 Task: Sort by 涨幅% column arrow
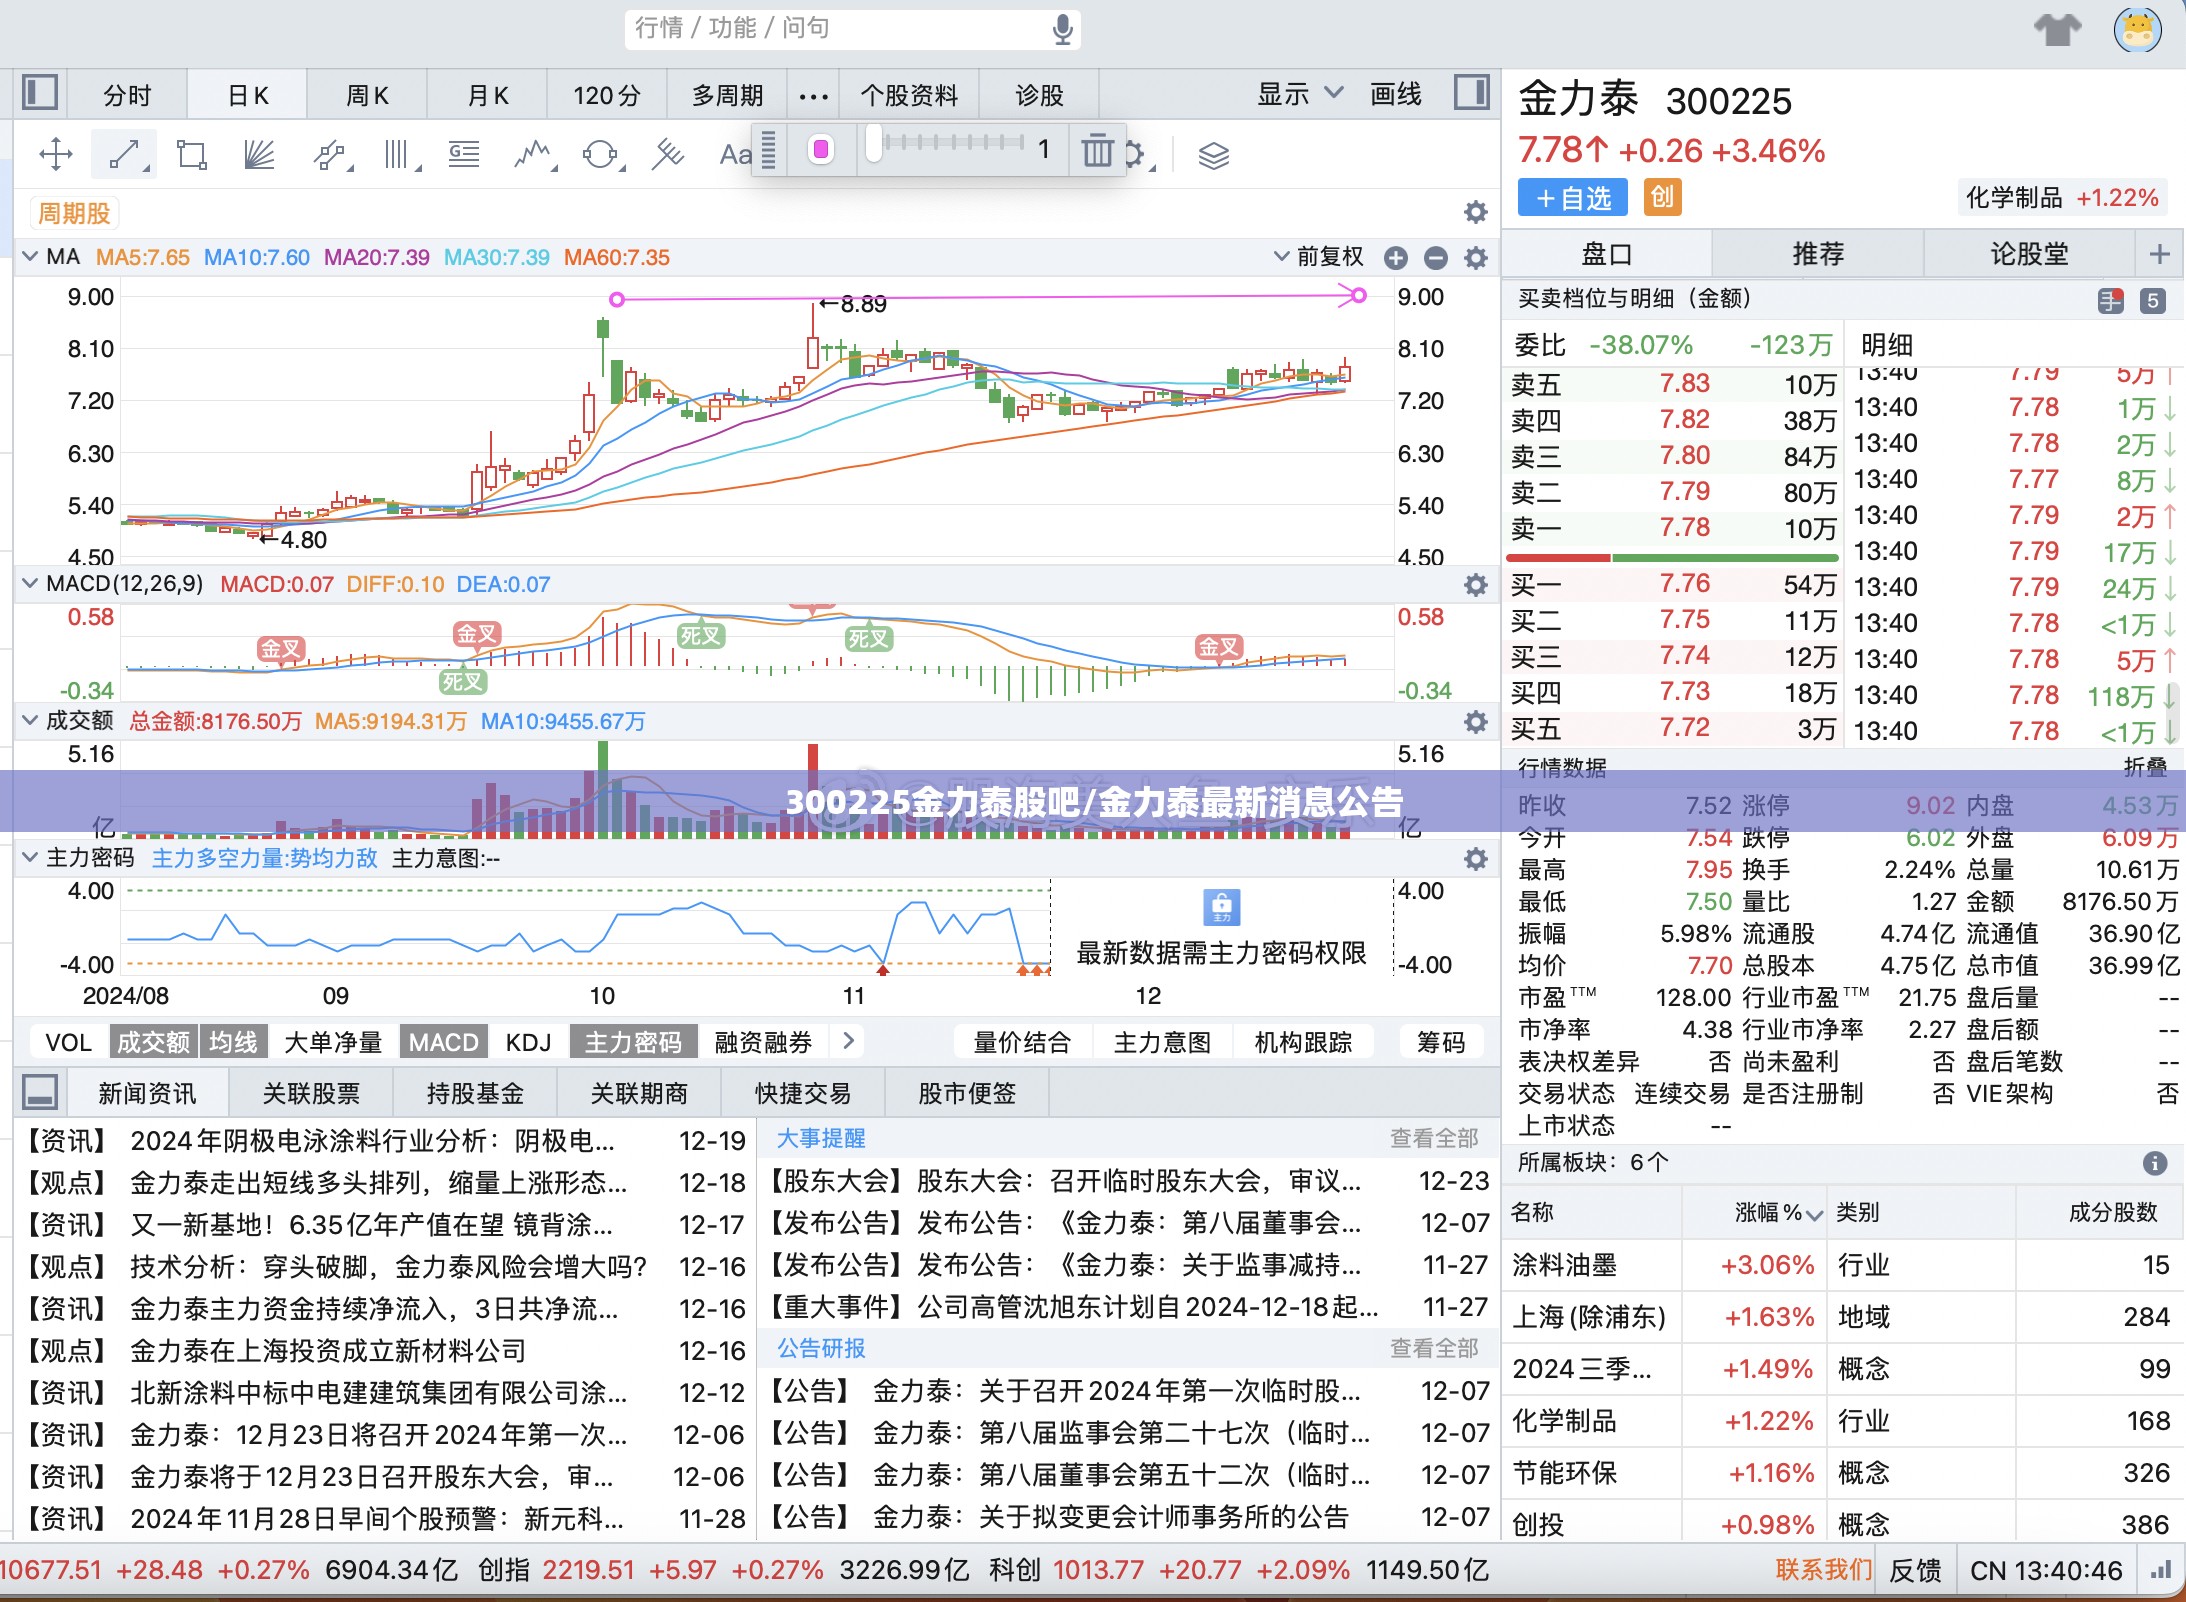click(x=1815, y=1214)
